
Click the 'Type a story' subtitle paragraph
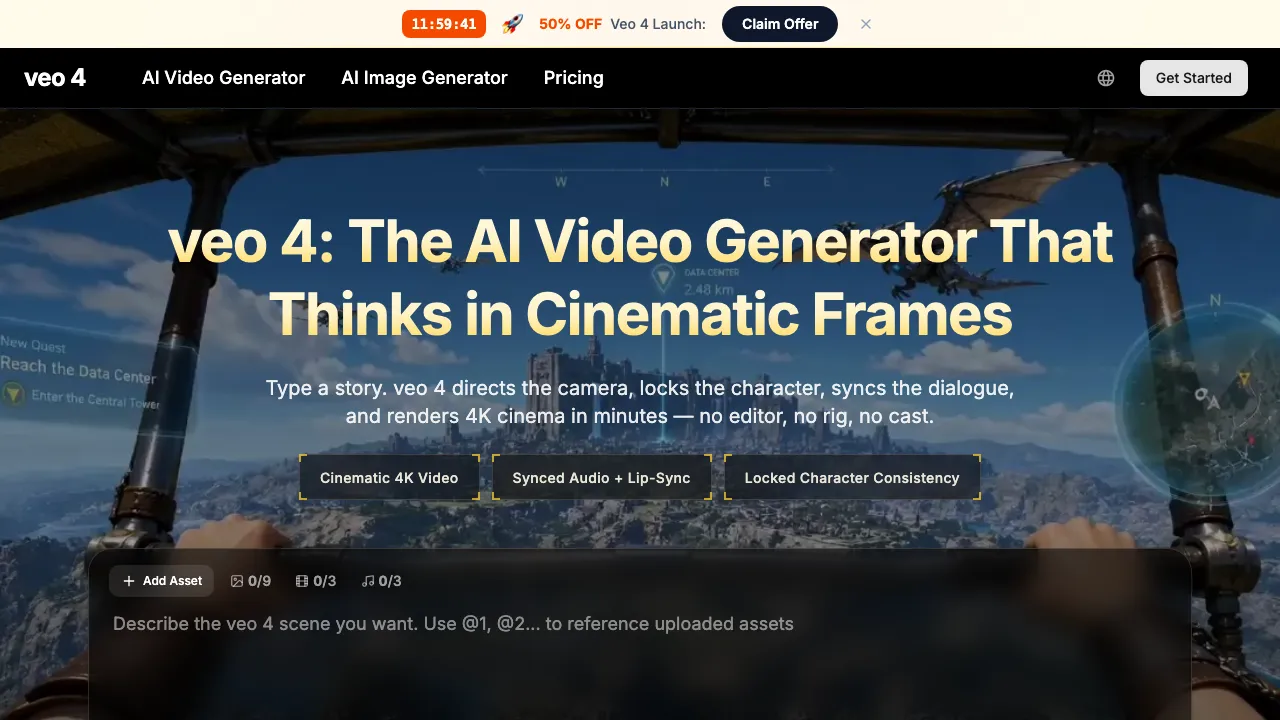[640, 402]
